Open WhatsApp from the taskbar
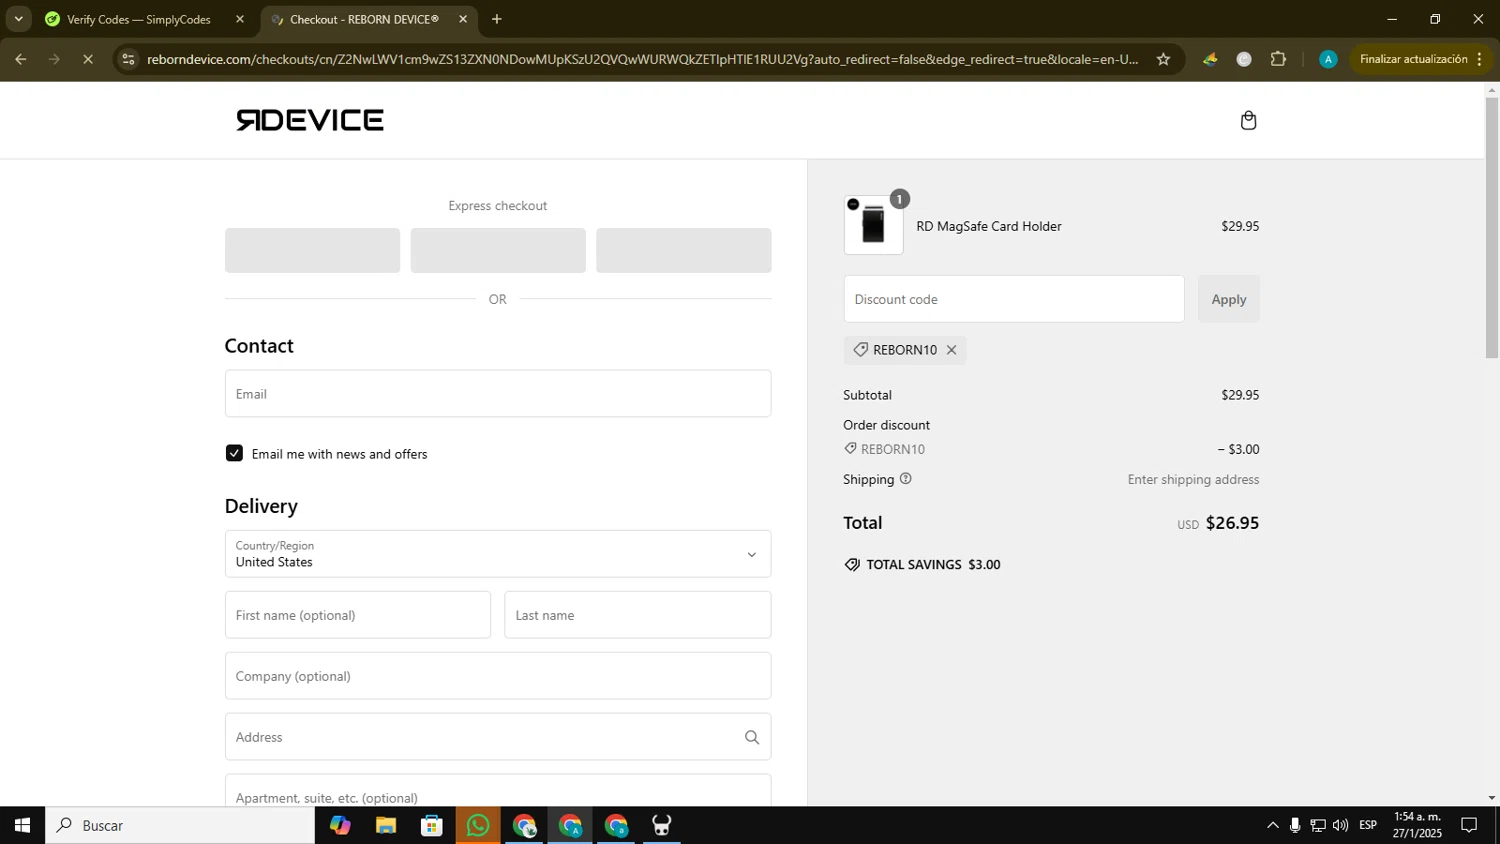Viewport: 1500px width, 844px height. point(478,825)
